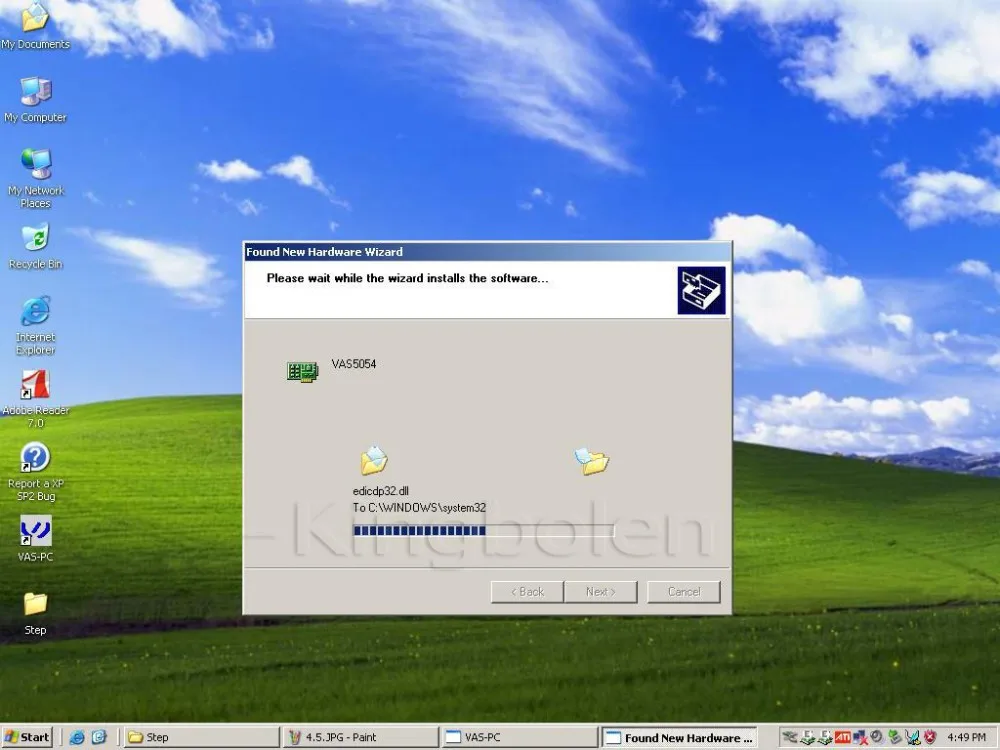Image resolution: width=1000 pixels, height=750 pixels.
Task: Click the VAS5054 device card icon
Action: point(302,371)
